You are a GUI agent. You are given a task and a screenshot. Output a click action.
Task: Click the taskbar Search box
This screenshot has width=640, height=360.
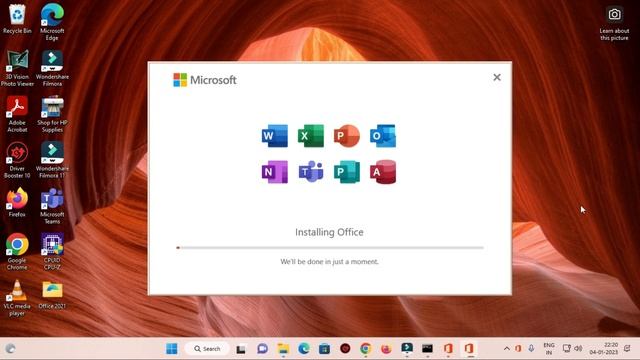(207, 349)
